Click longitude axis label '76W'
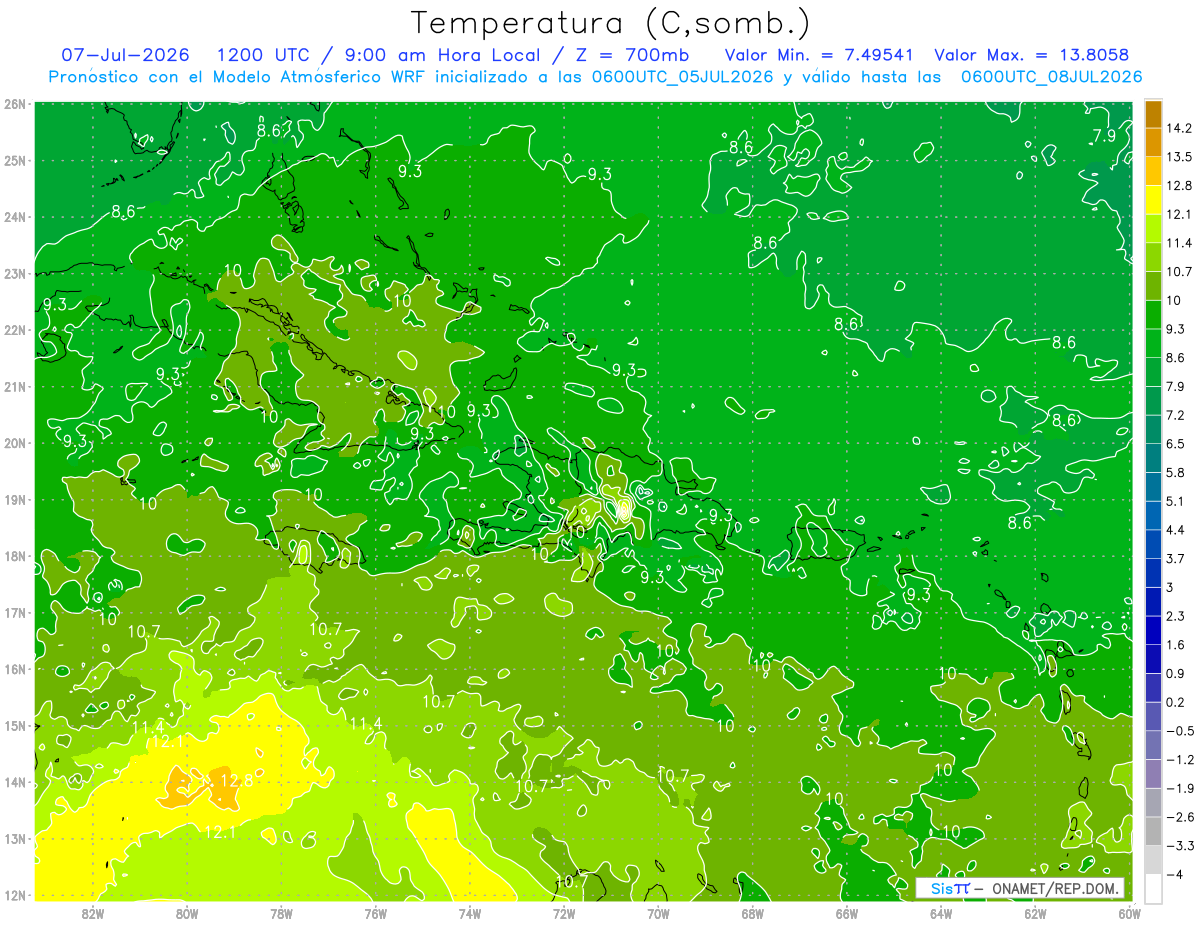 tap(375, 912)
